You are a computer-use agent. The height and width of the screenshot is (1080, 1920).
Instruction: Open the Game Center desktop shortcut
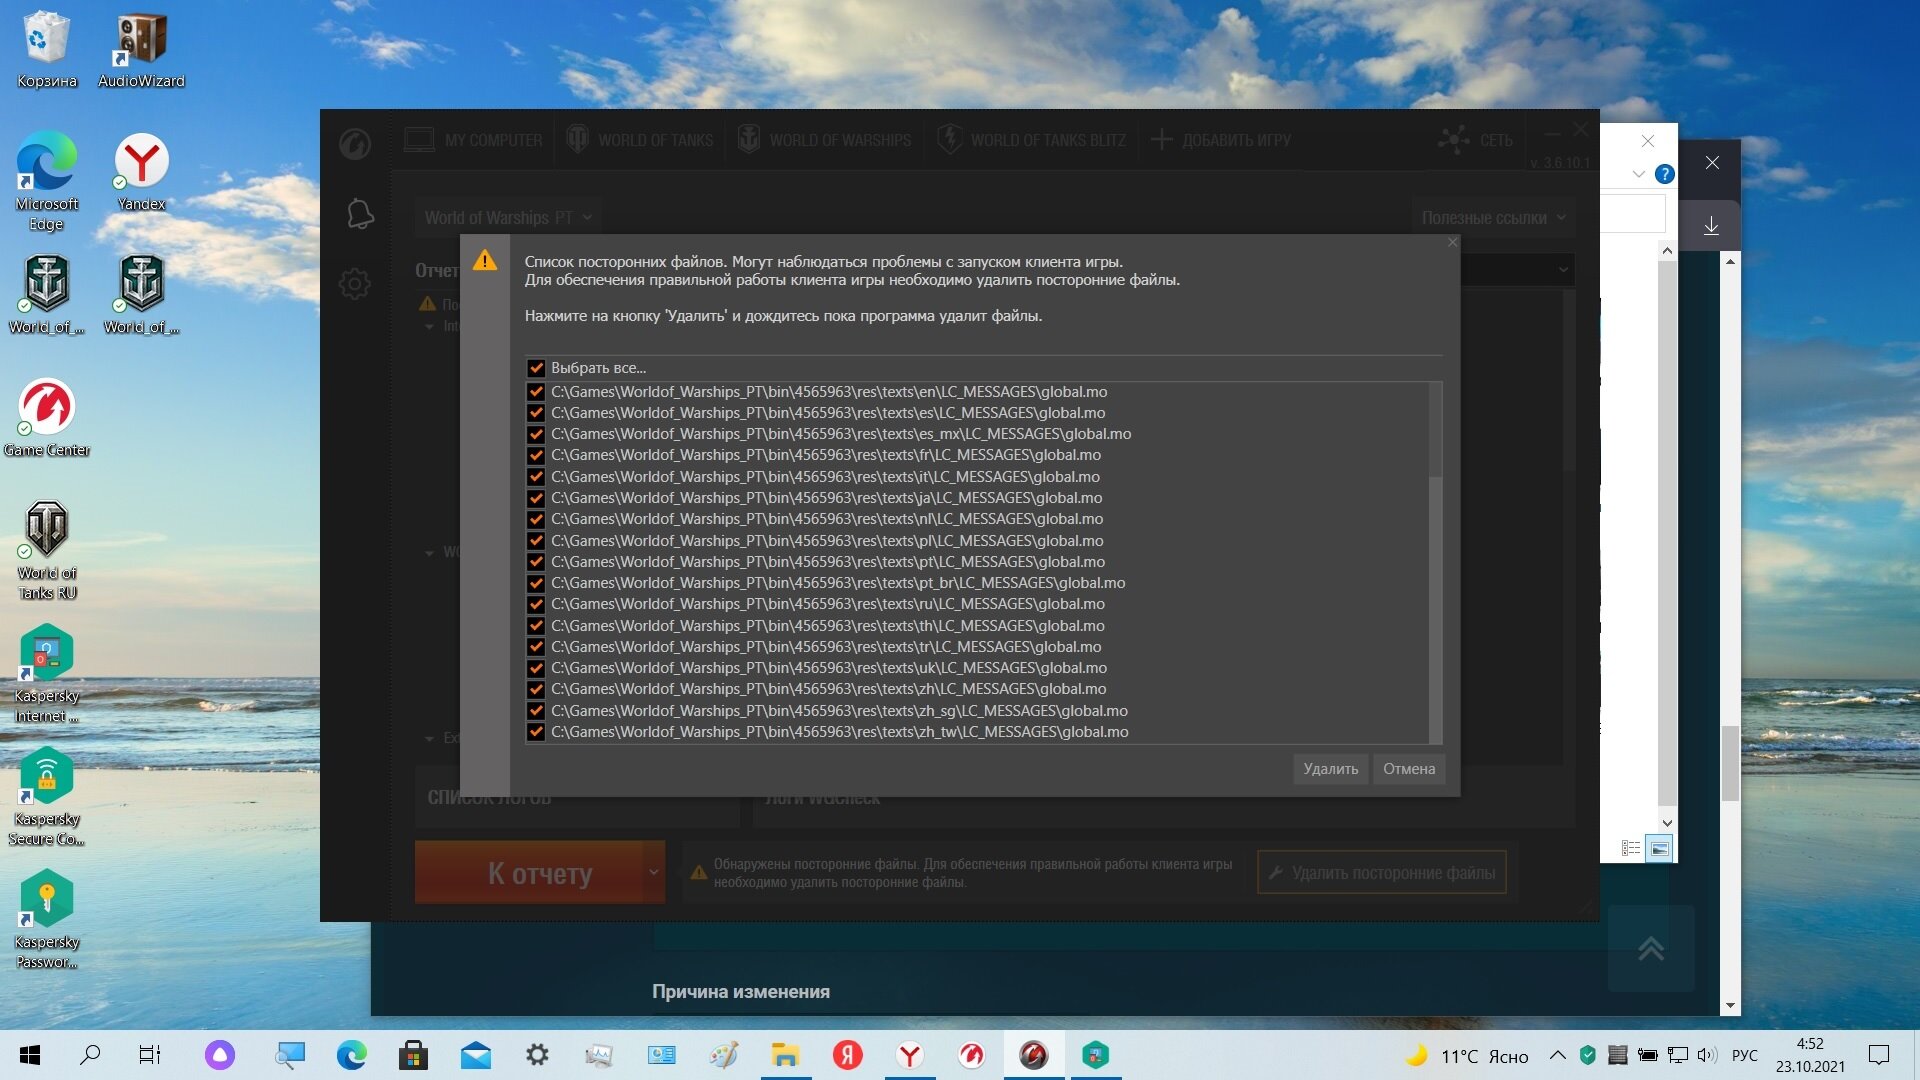[x=47, y=418]
